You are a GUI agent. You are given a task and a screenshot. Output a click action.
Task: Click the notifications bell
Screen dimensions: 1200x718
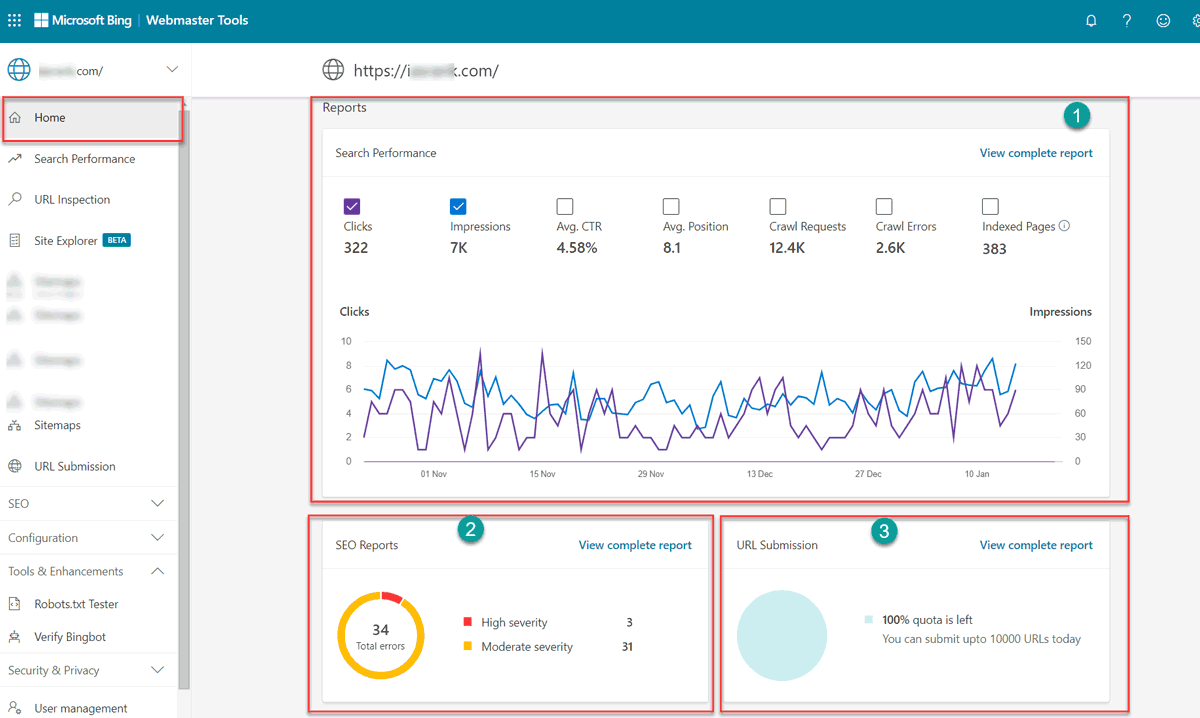[x=1091, y=20]
